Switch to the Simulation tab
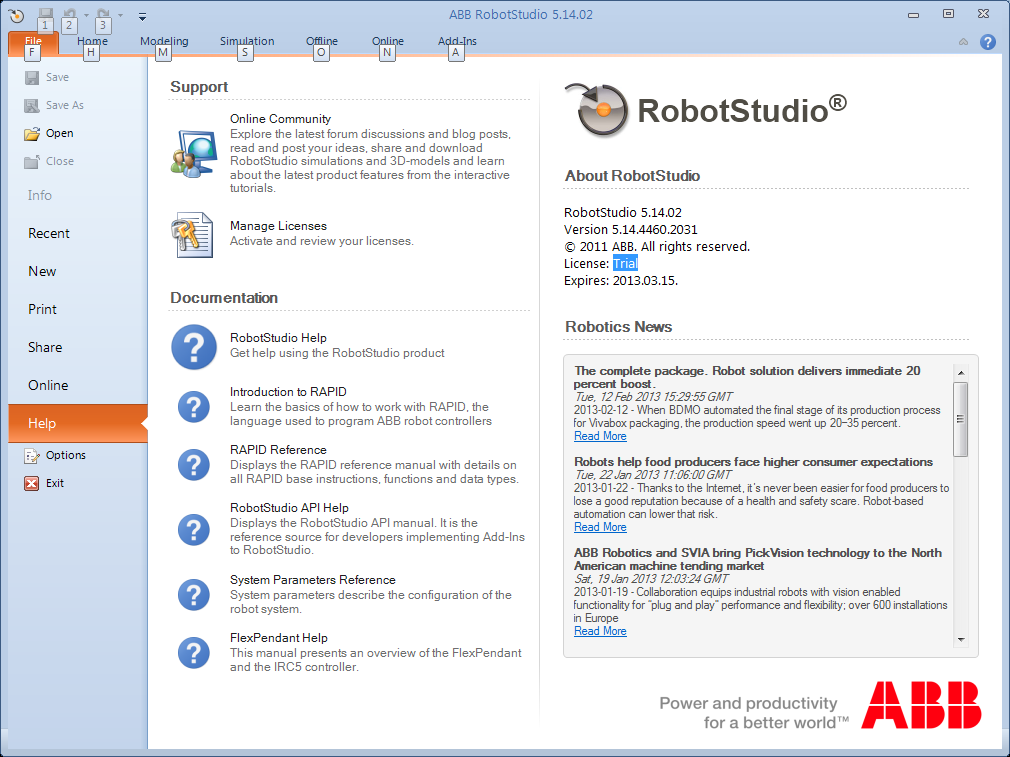Screen dimensions: 1010x757 click(247, 42)
